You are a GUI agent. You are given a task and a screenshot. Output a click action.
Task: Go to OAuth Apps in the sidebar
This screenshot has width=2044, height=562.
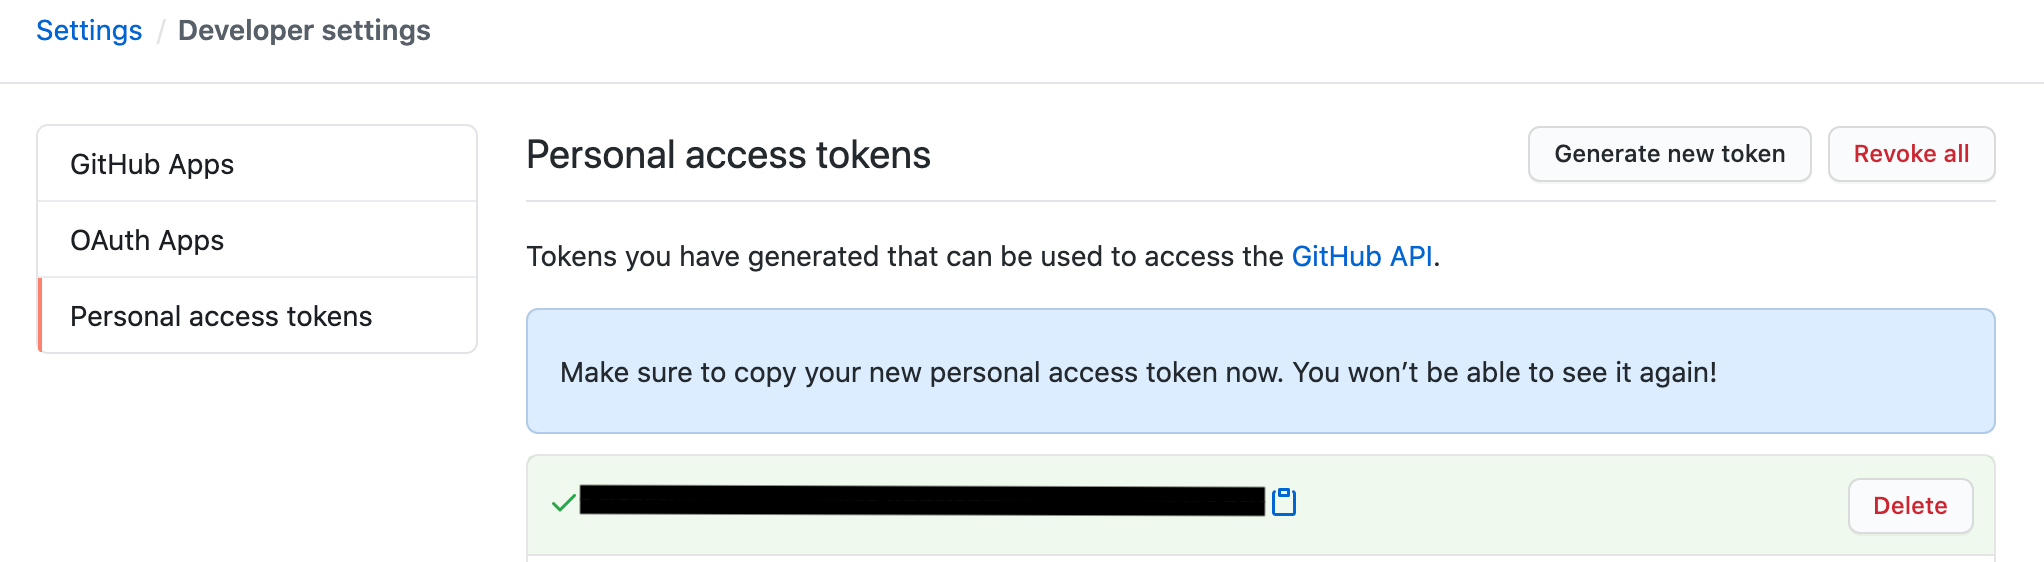point(147,240)
